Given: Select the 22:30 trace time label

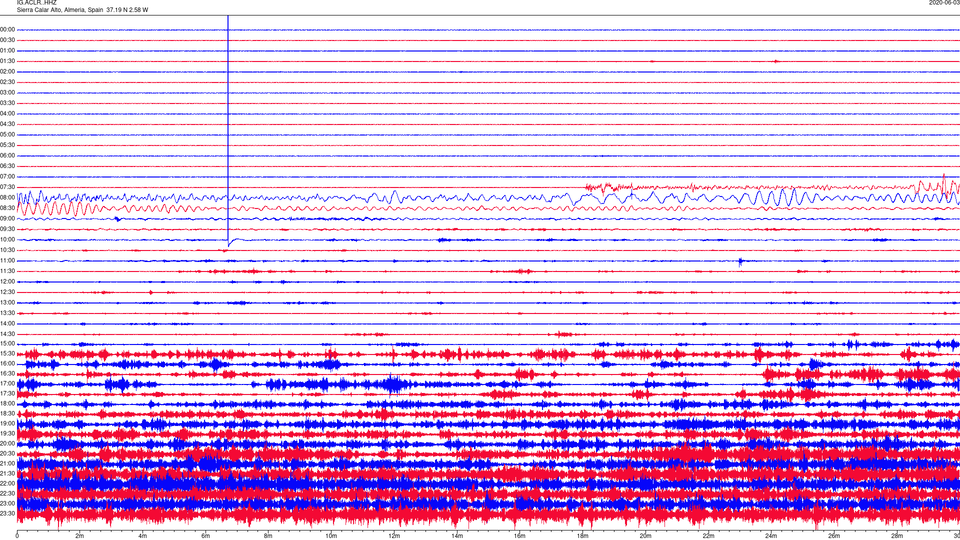Looking at the screenshot, I should click(x=7, y=493).
